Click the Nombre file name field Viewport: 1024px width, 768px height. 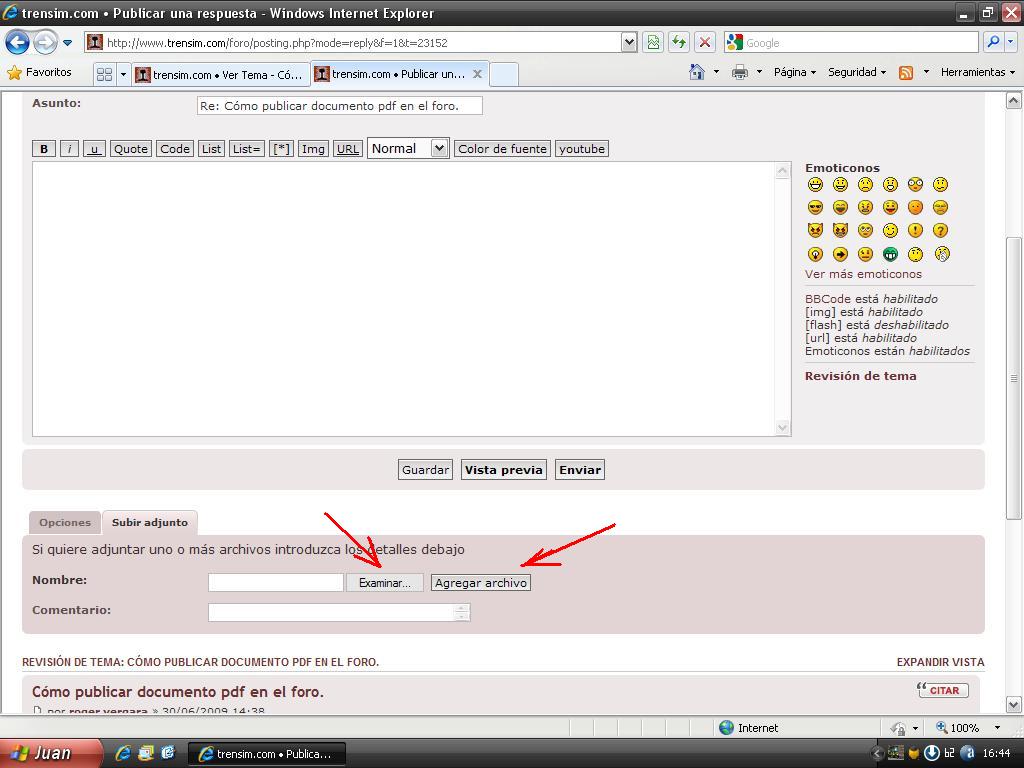click(276, 582)
